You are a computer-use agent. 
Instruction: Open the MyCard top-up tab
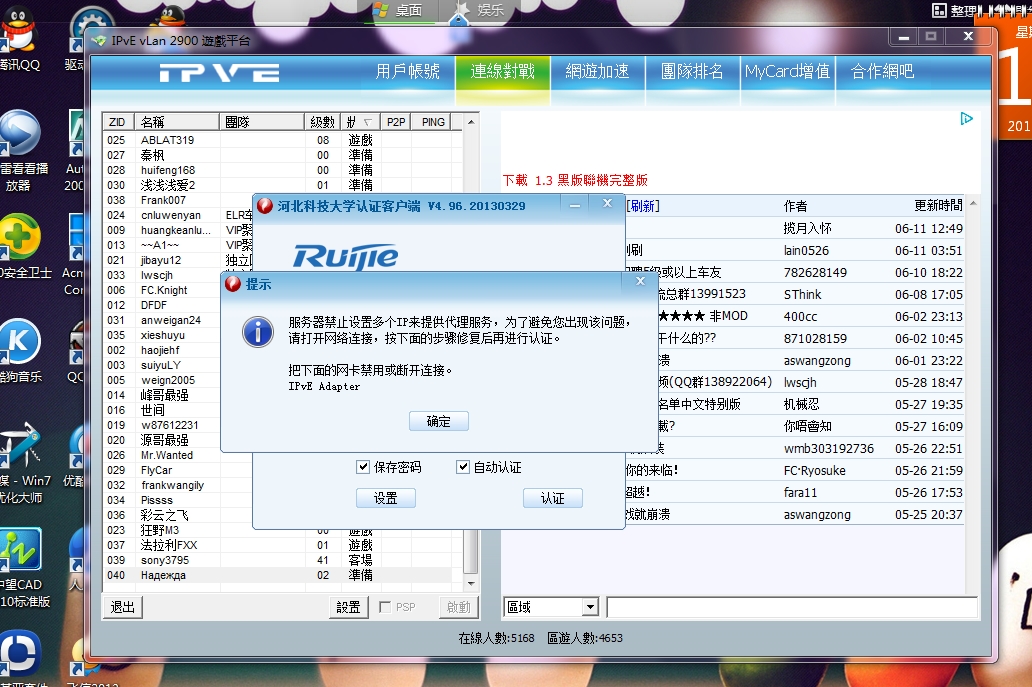pyautogui.click(x=787, y=71)
